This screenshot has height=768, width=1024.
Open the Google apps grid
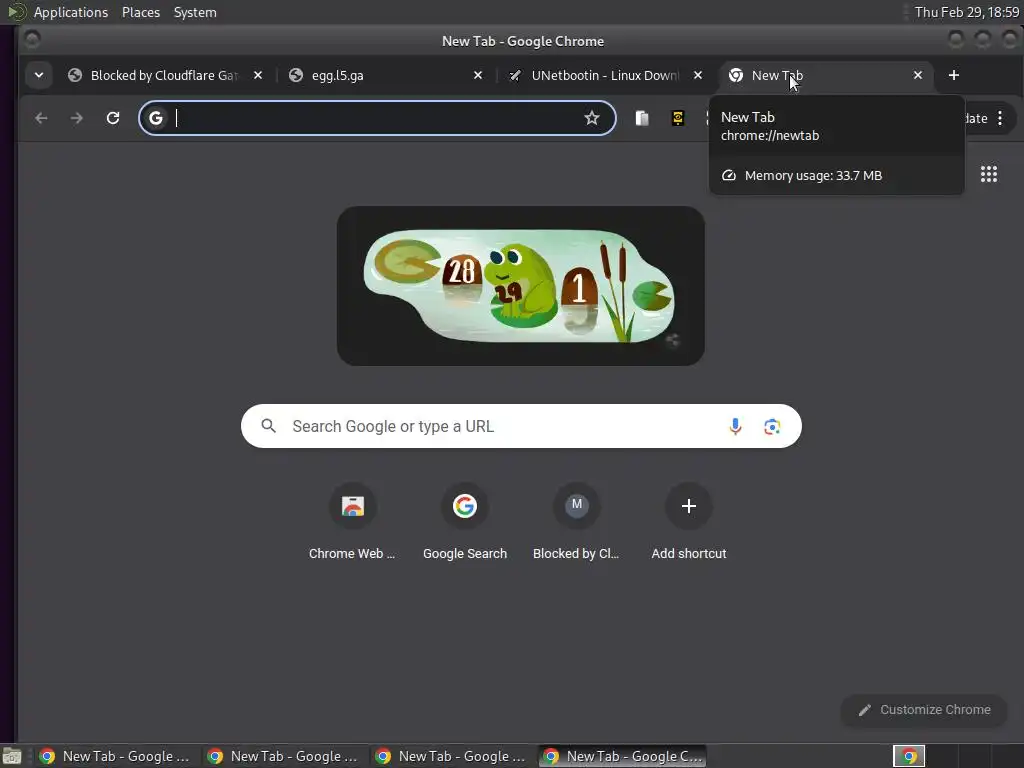click(989, 174)
